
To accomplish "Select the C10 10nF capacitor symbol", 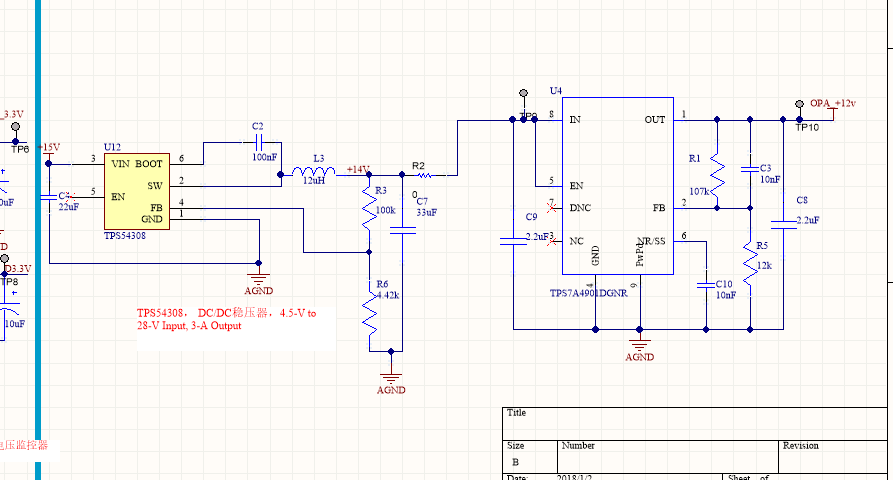I will (x=706, y=285).
